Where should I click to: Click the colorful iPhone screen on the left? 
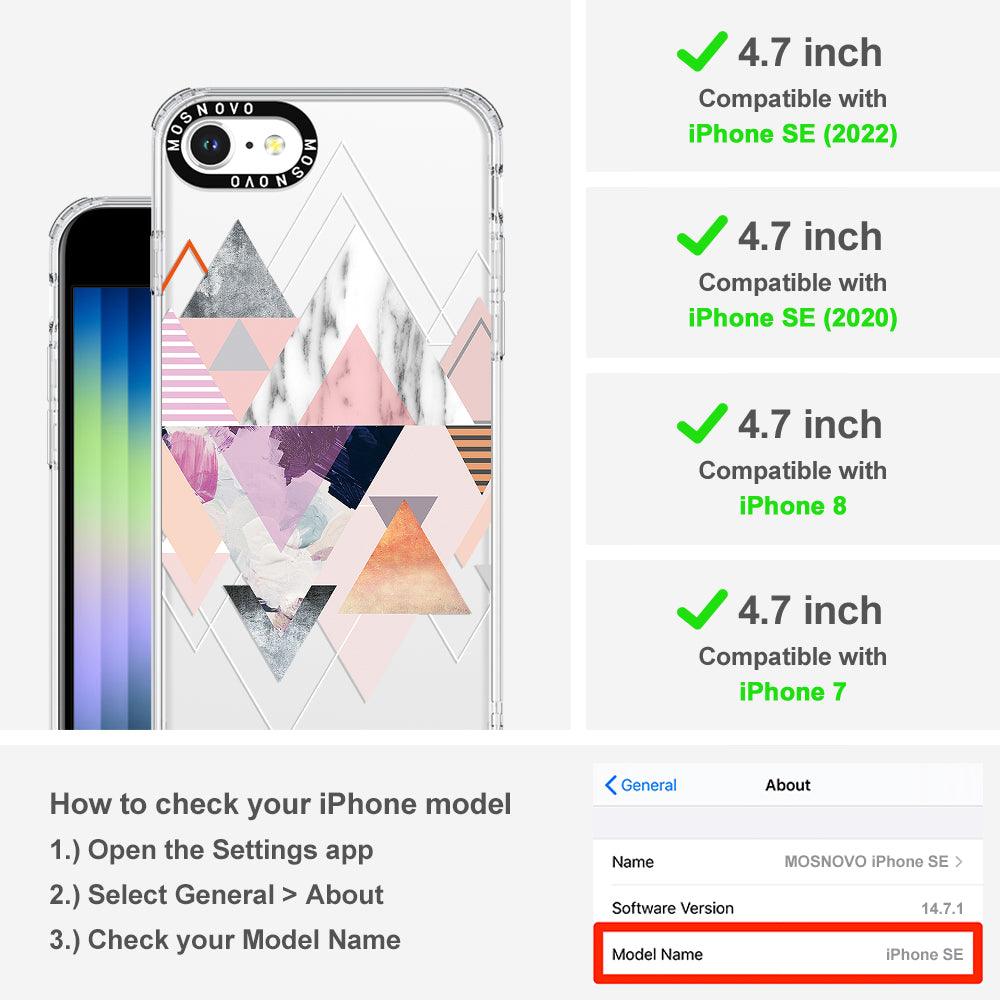112,507
